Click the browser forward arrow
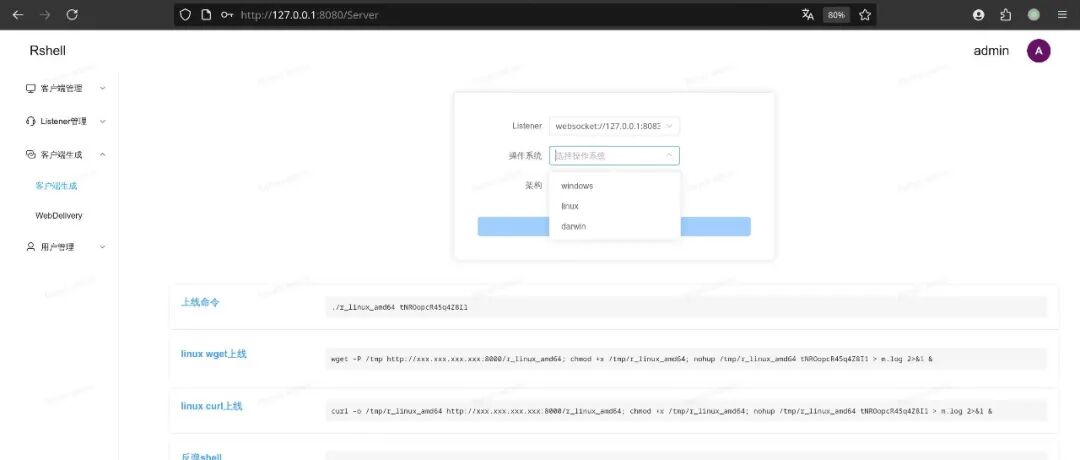 (45, 14)
